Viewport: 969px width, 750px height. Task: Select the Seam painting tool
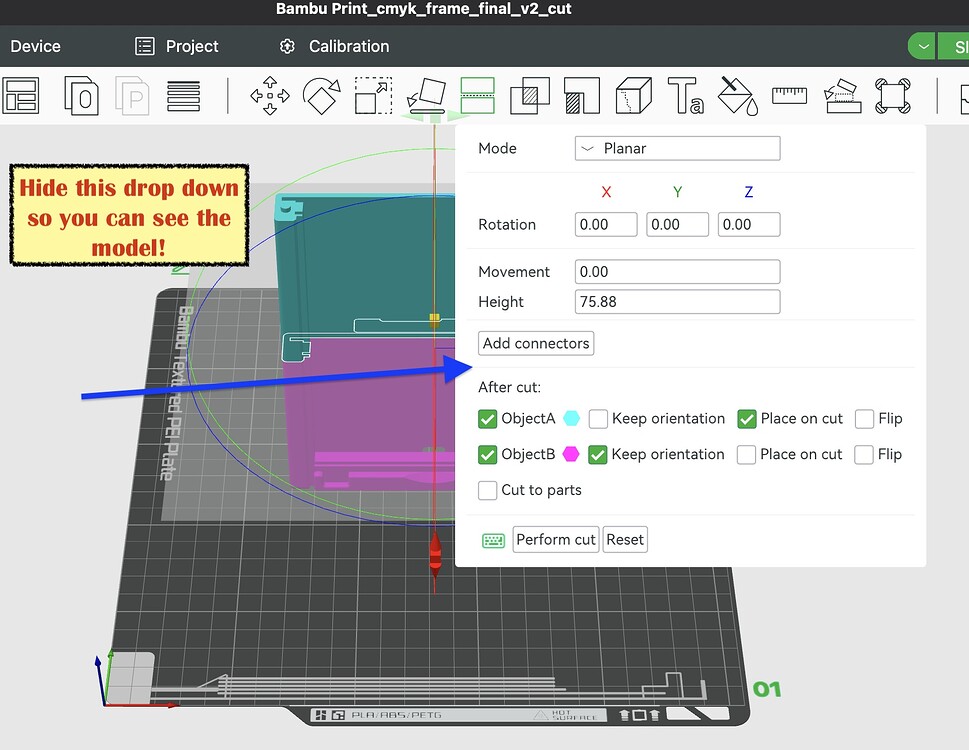[633, 96]
